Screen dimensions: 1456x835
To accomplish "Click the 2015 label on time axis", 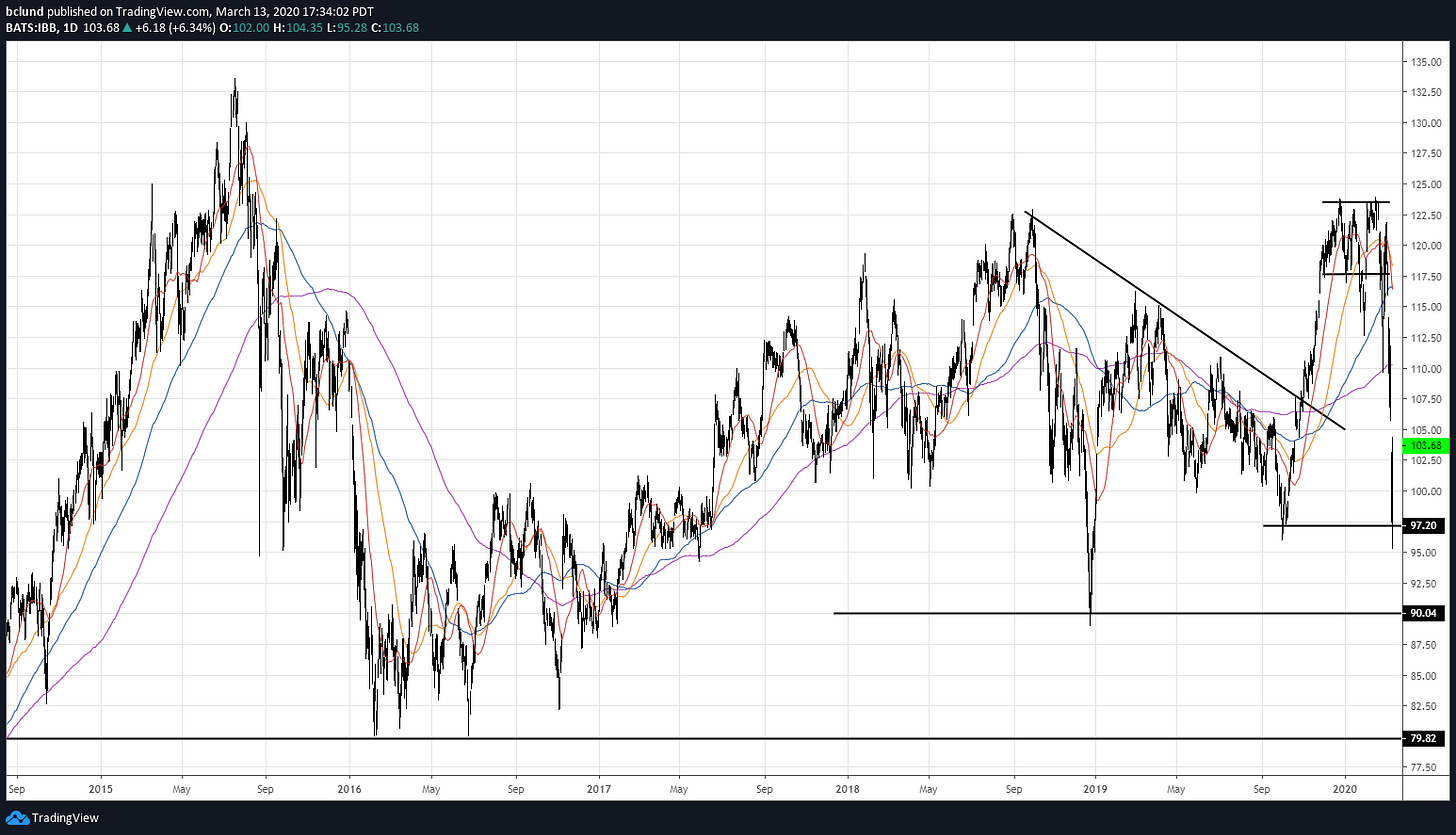I will 100,788.
